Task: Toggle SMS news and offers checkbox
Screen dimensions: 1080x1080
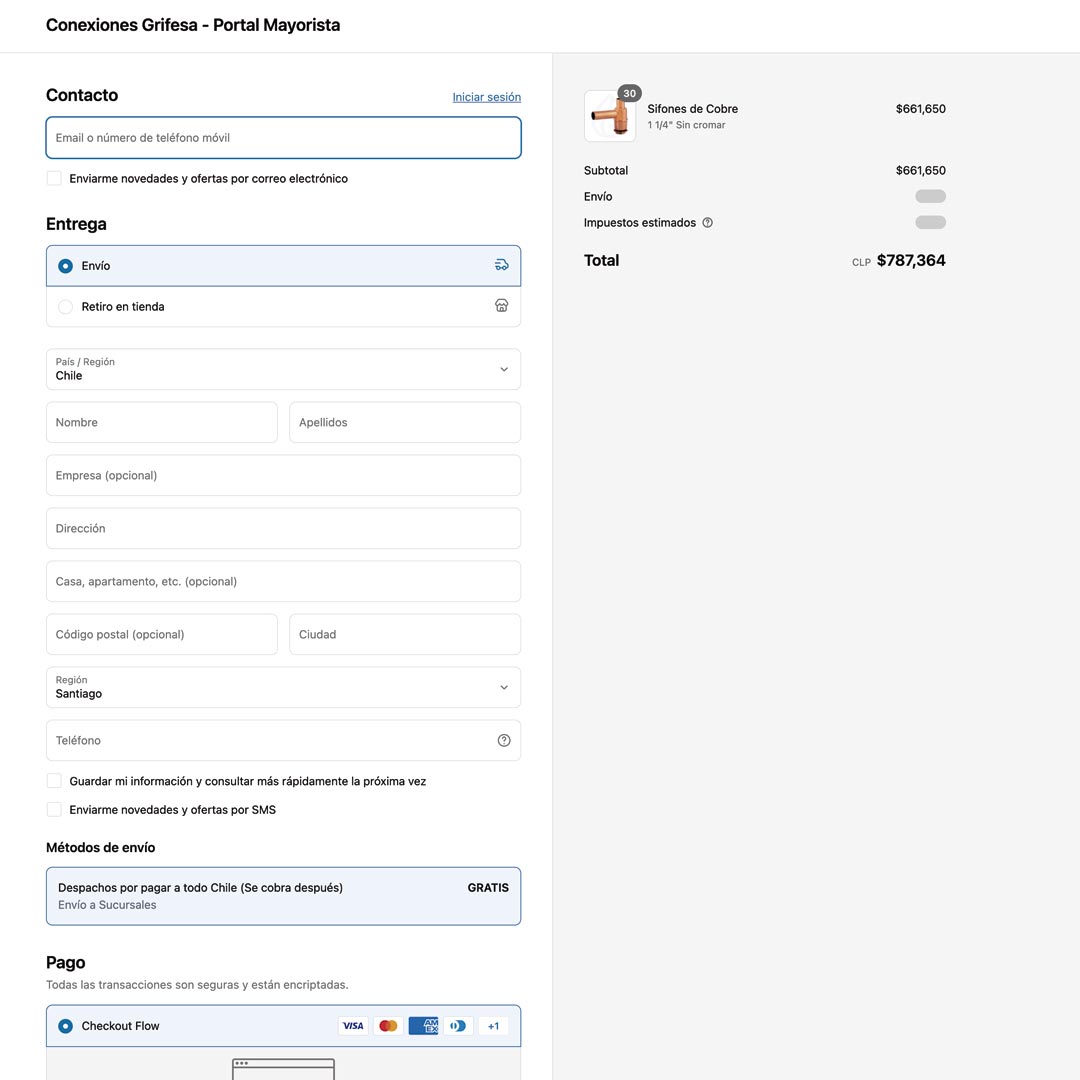Action: (54, 809)
